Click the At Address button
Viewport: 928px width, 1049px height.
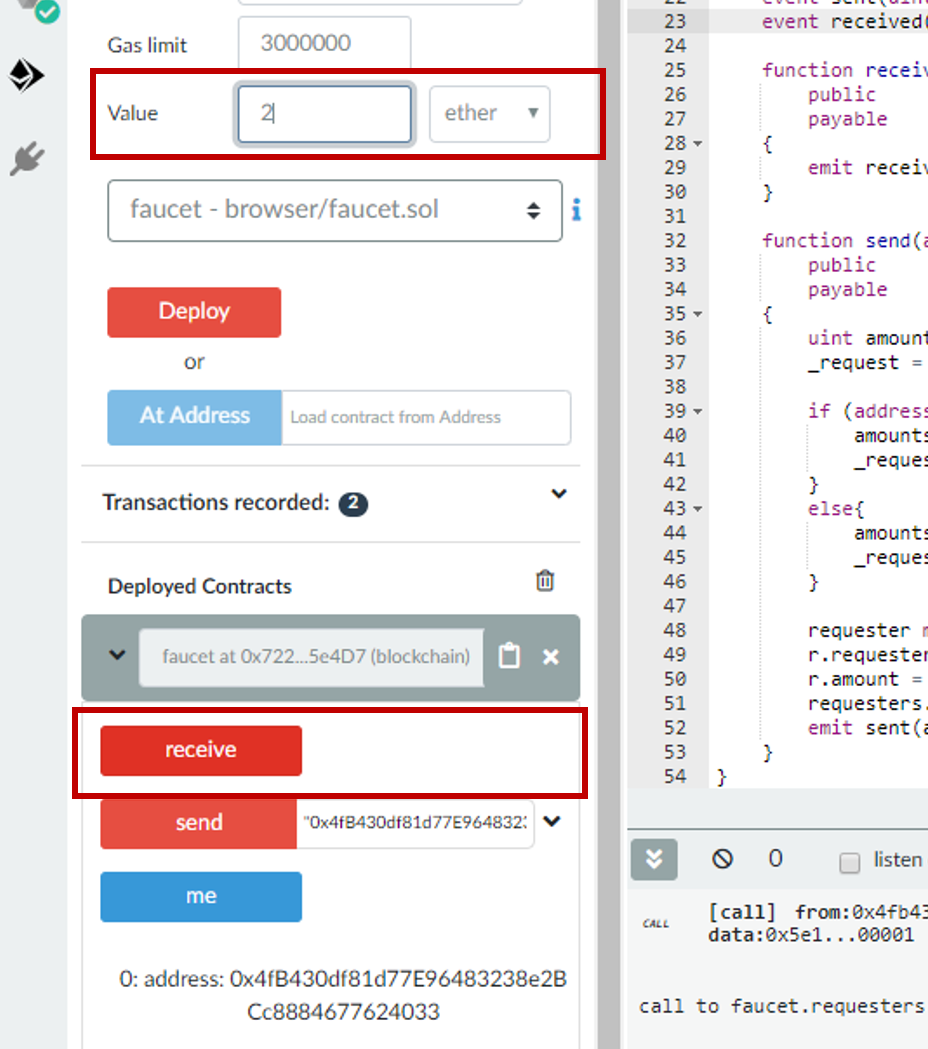point(193,417)
